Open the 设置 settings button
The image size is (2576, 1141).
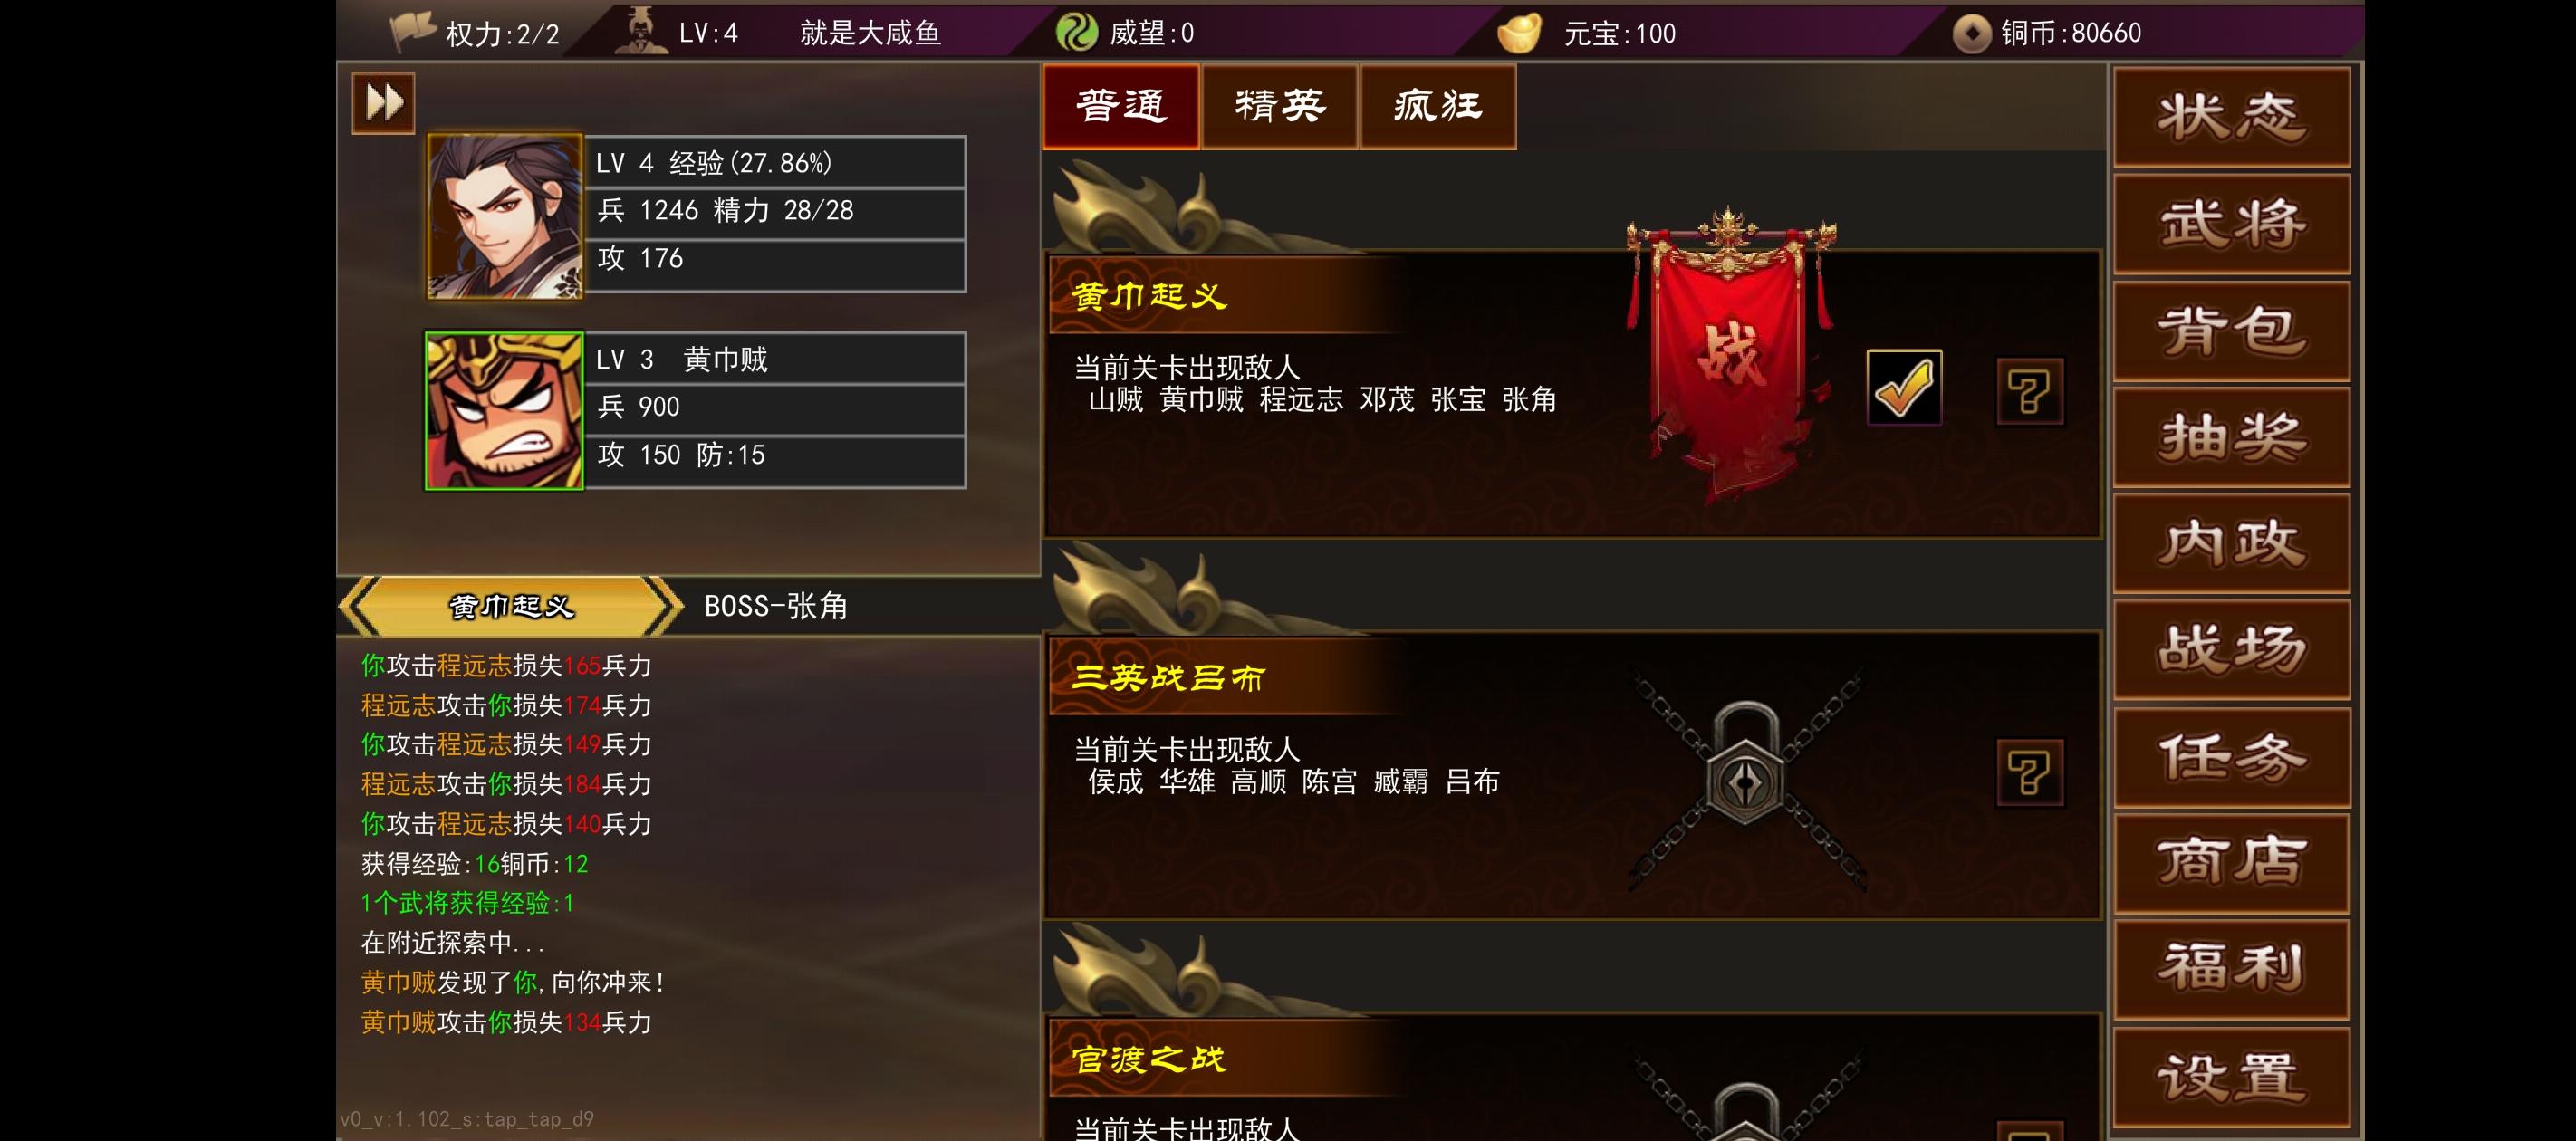2231,1077
